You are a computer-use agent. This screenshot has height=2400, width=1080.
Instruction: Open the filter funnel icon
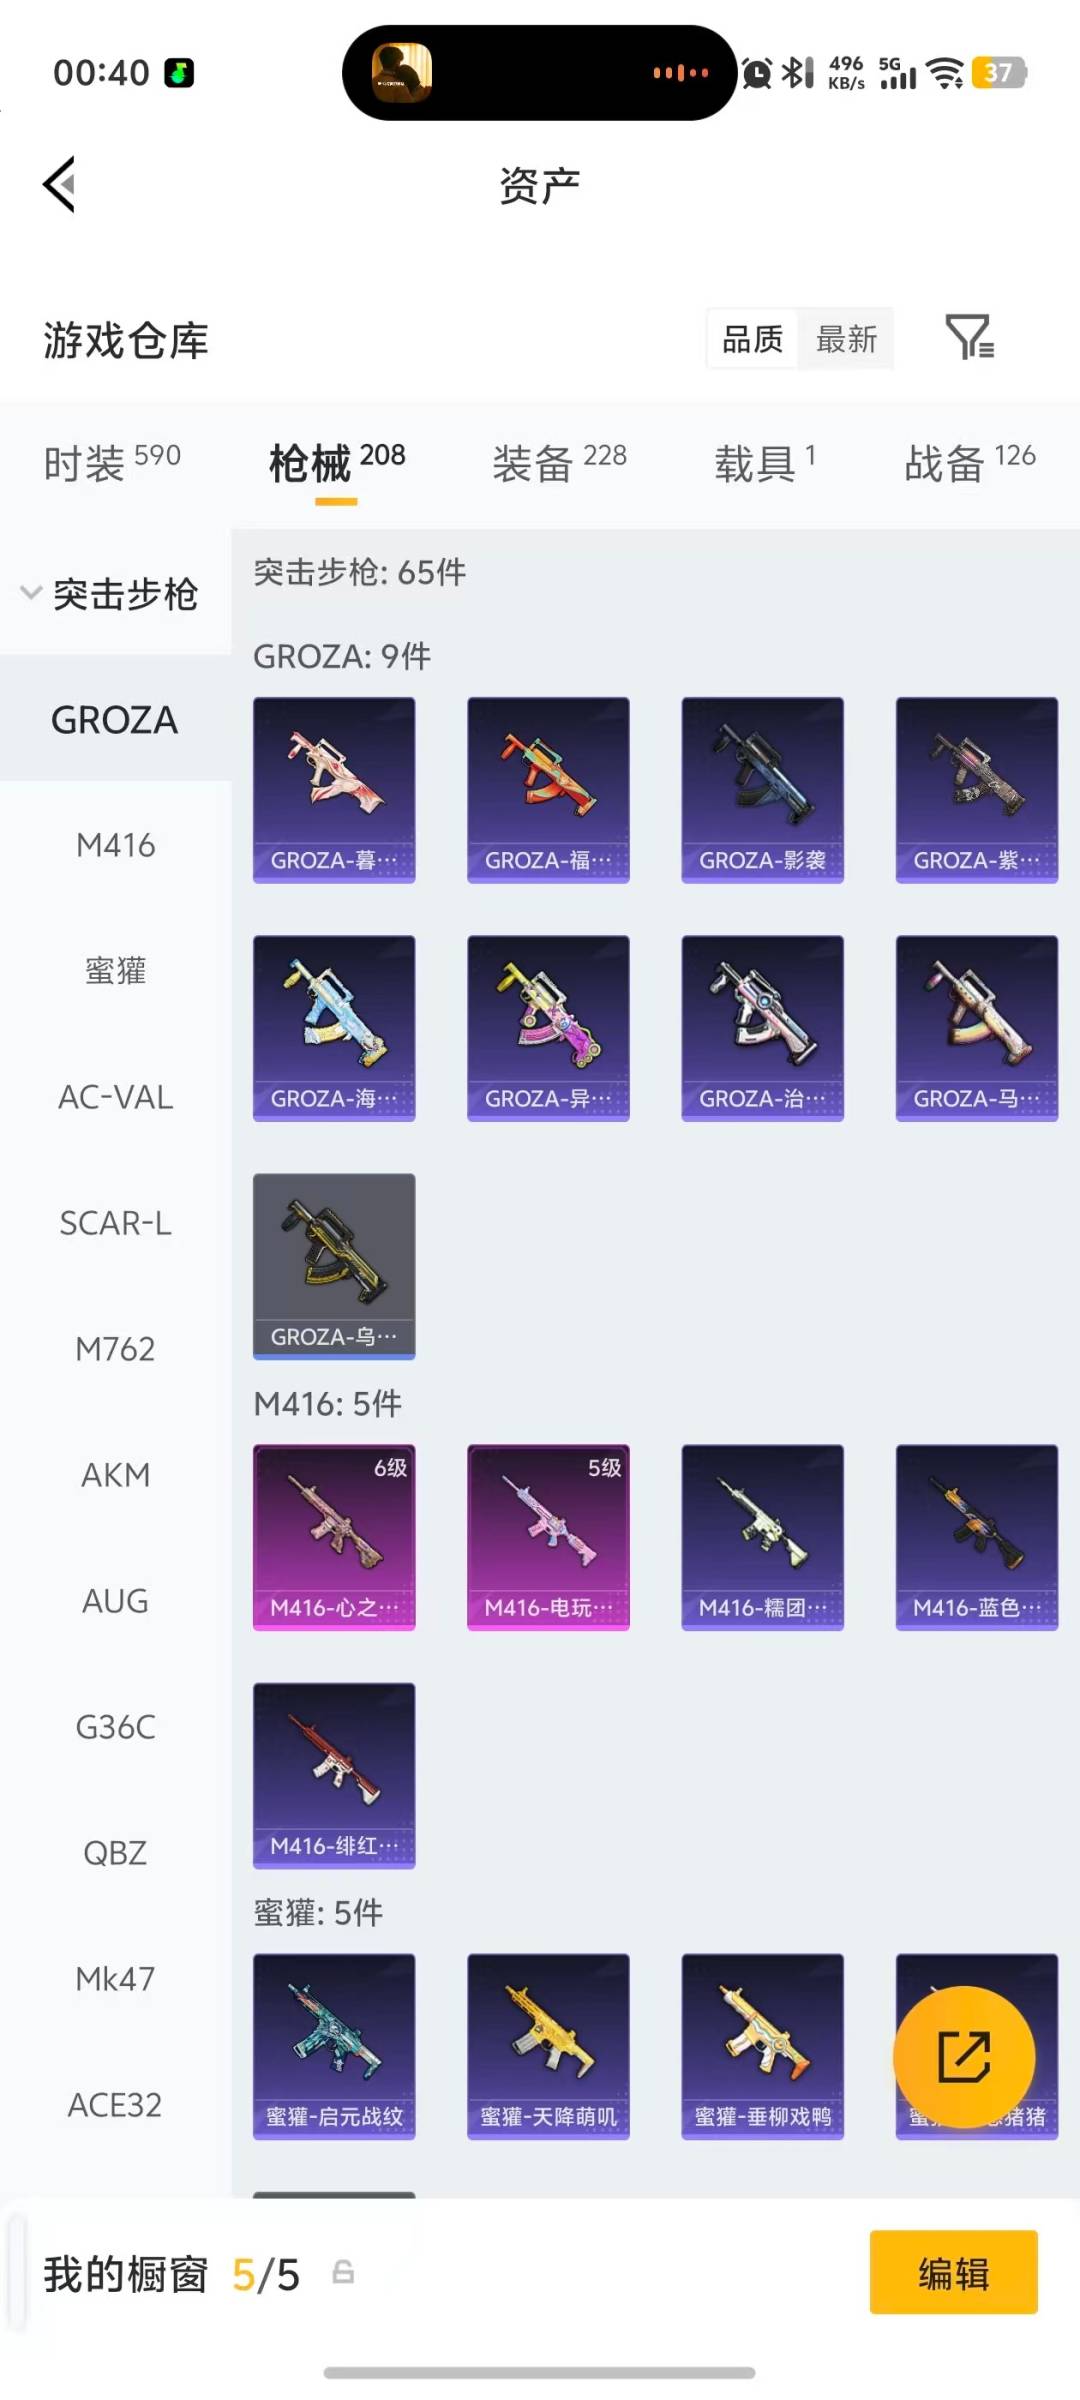pyautogui.click(x=970, y=337)
